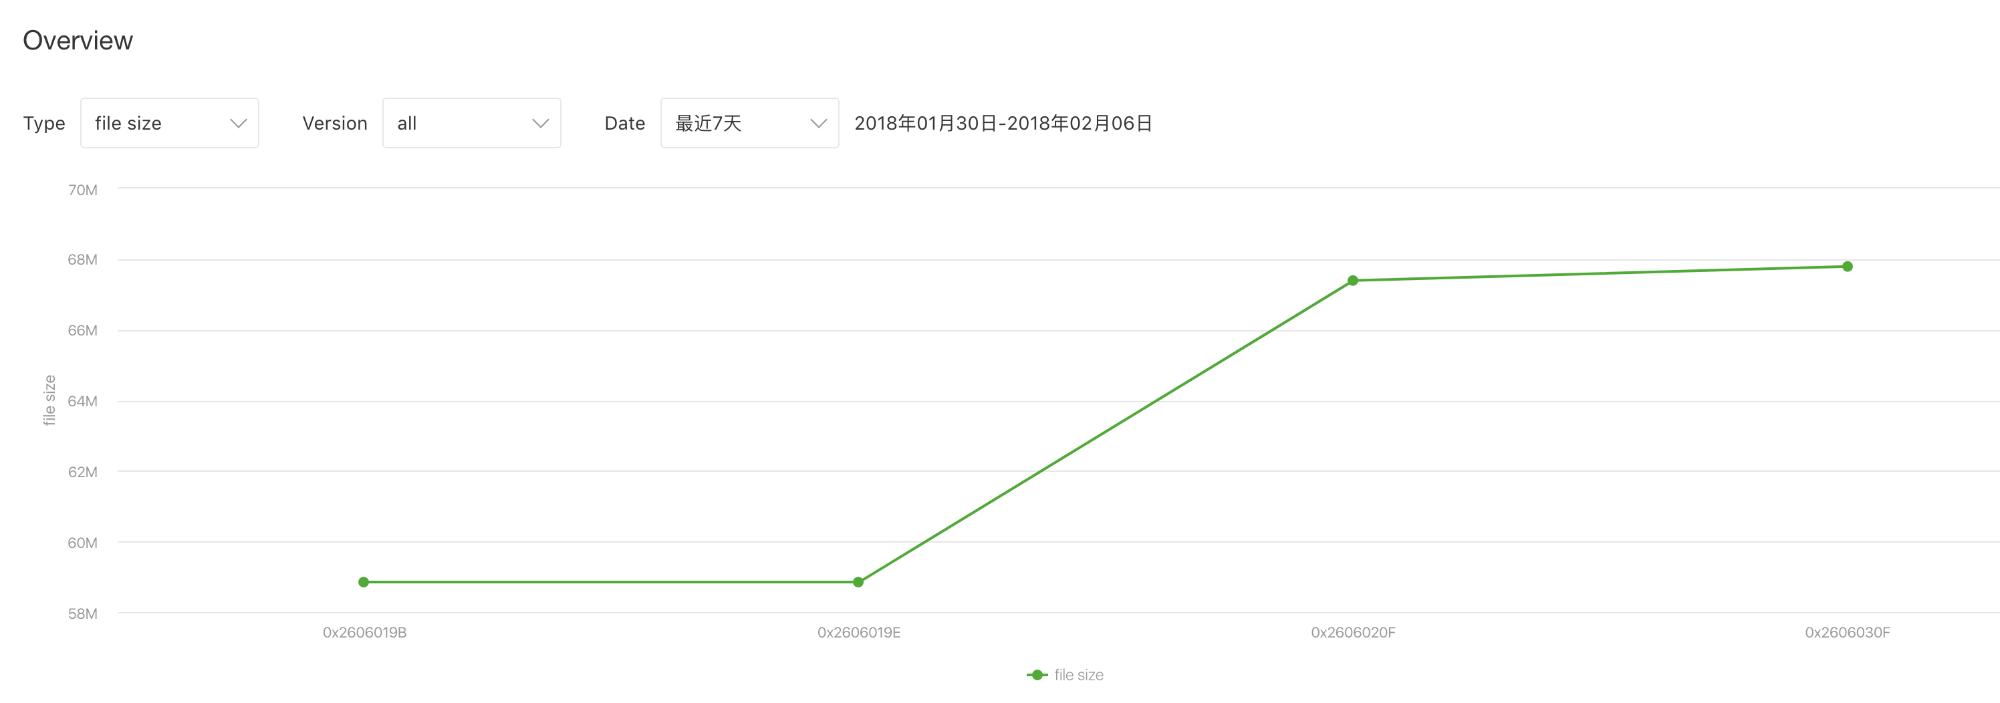Select the data point for 0x2606019E
The image size is (2000, 703).
point(858,582)
